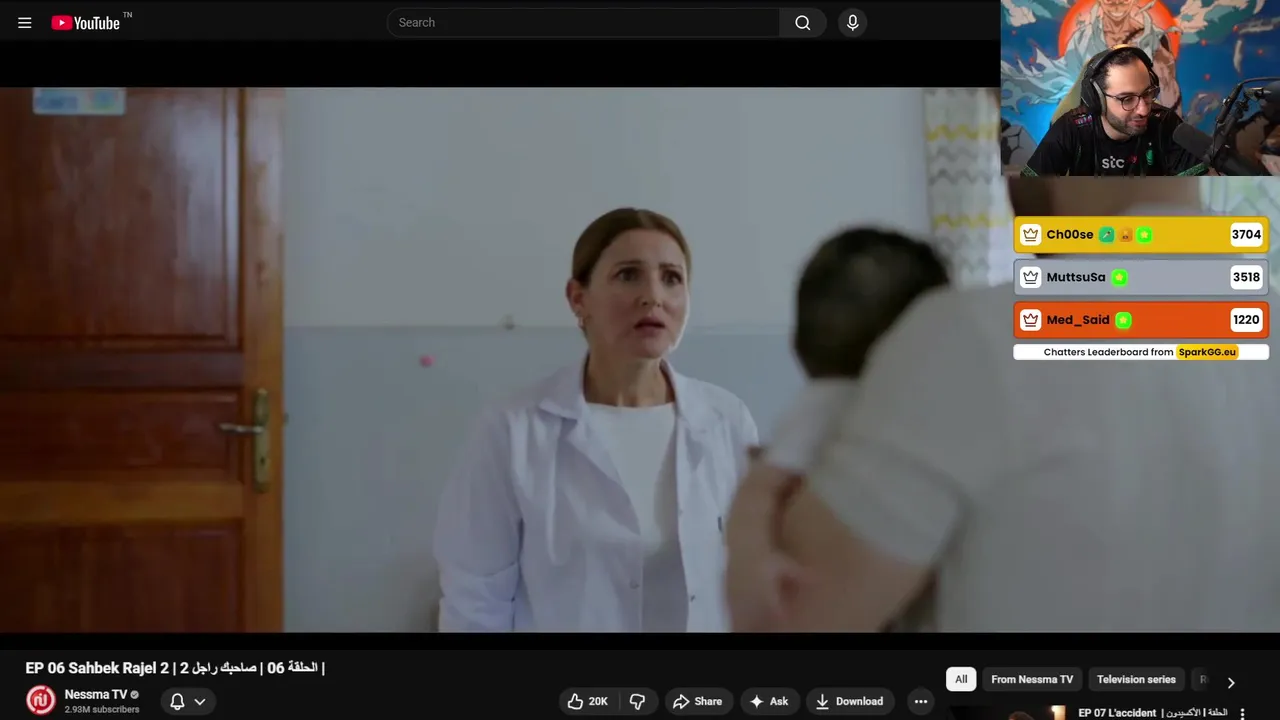The width and height of the screenshot is (1280, 720).
Task: Click crown icon beside Med_Said
Action: (1030, 320)
